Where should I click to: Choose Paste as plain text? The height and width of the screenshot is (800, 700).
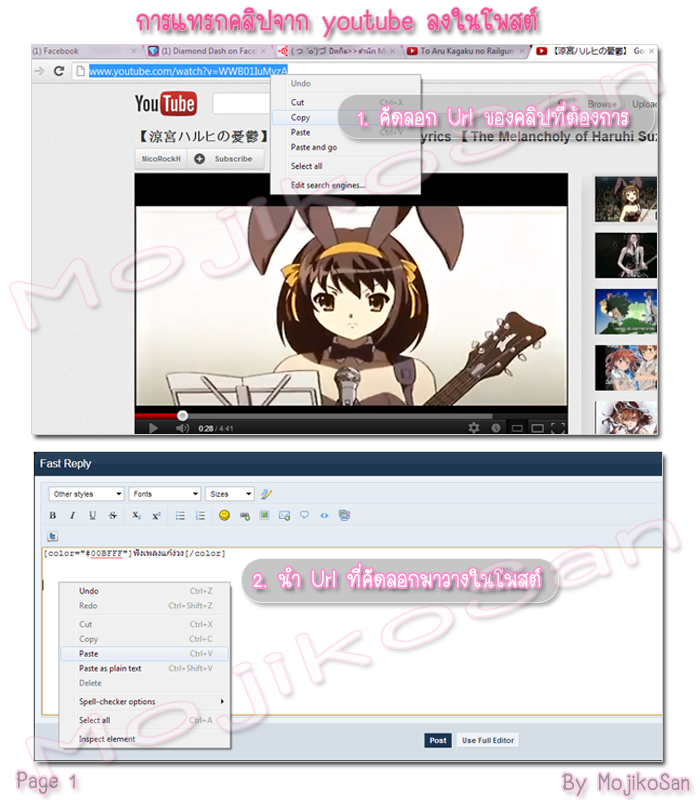pos(144,668)
